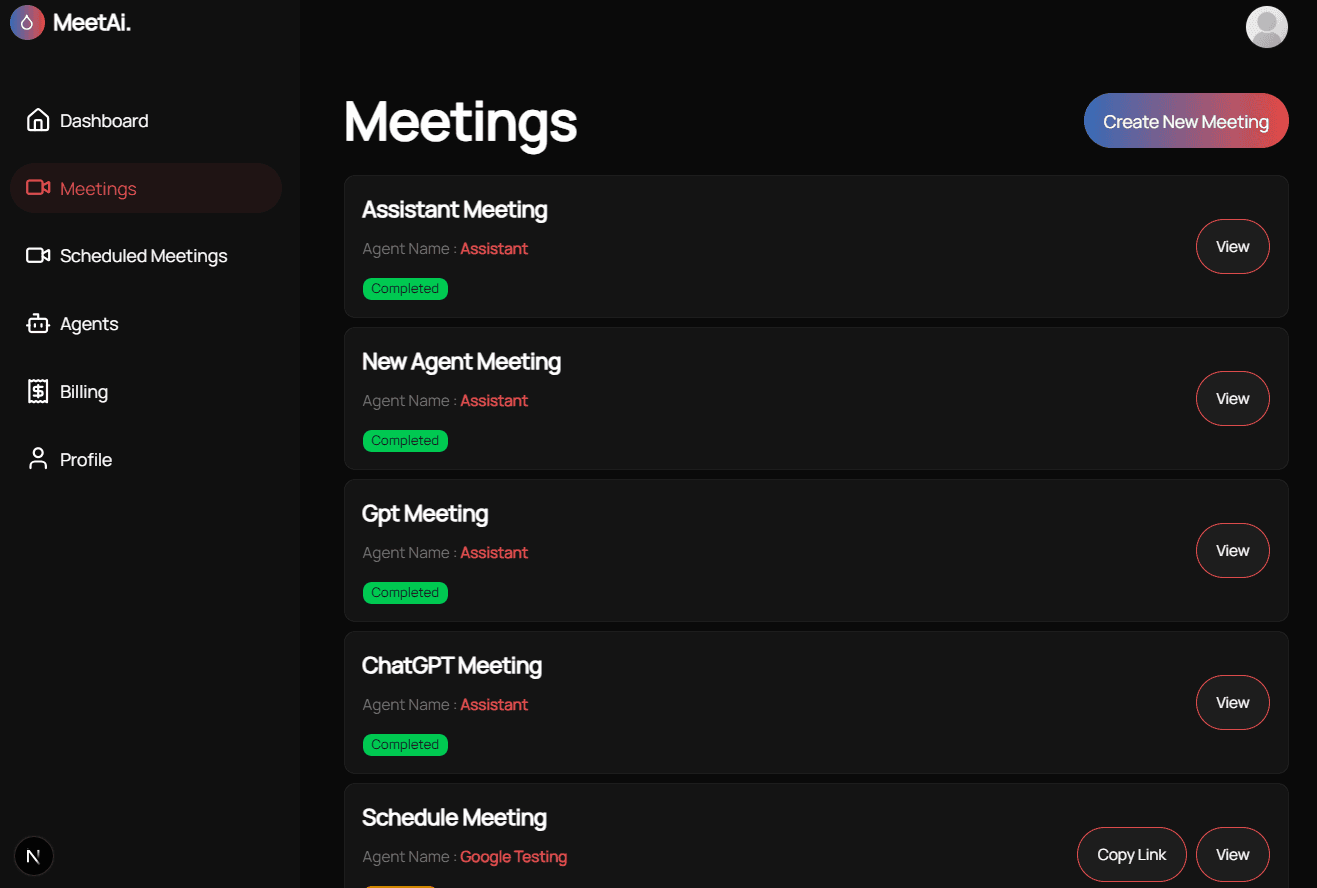
Task: View the ChatGPT Meeting entry
Action: tap(1232, 703)
